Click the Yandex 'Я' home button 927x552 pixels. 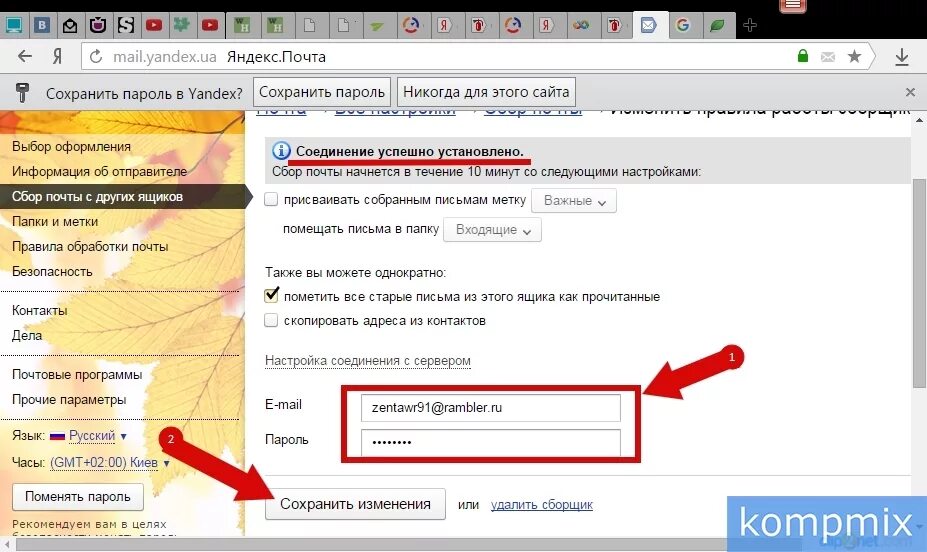click(57, 57)
